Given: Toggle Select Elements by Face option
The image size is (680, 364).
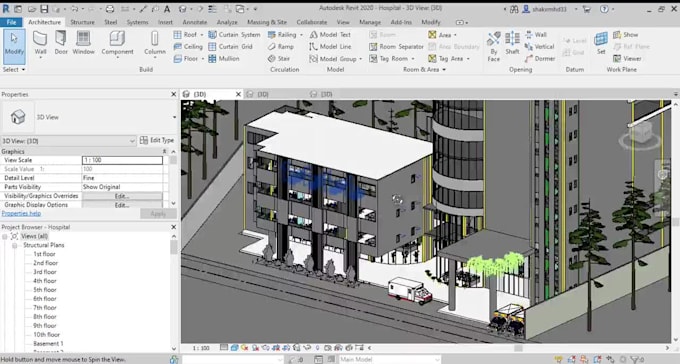Looking at the screenshot, I should click(x=598, y=359).
